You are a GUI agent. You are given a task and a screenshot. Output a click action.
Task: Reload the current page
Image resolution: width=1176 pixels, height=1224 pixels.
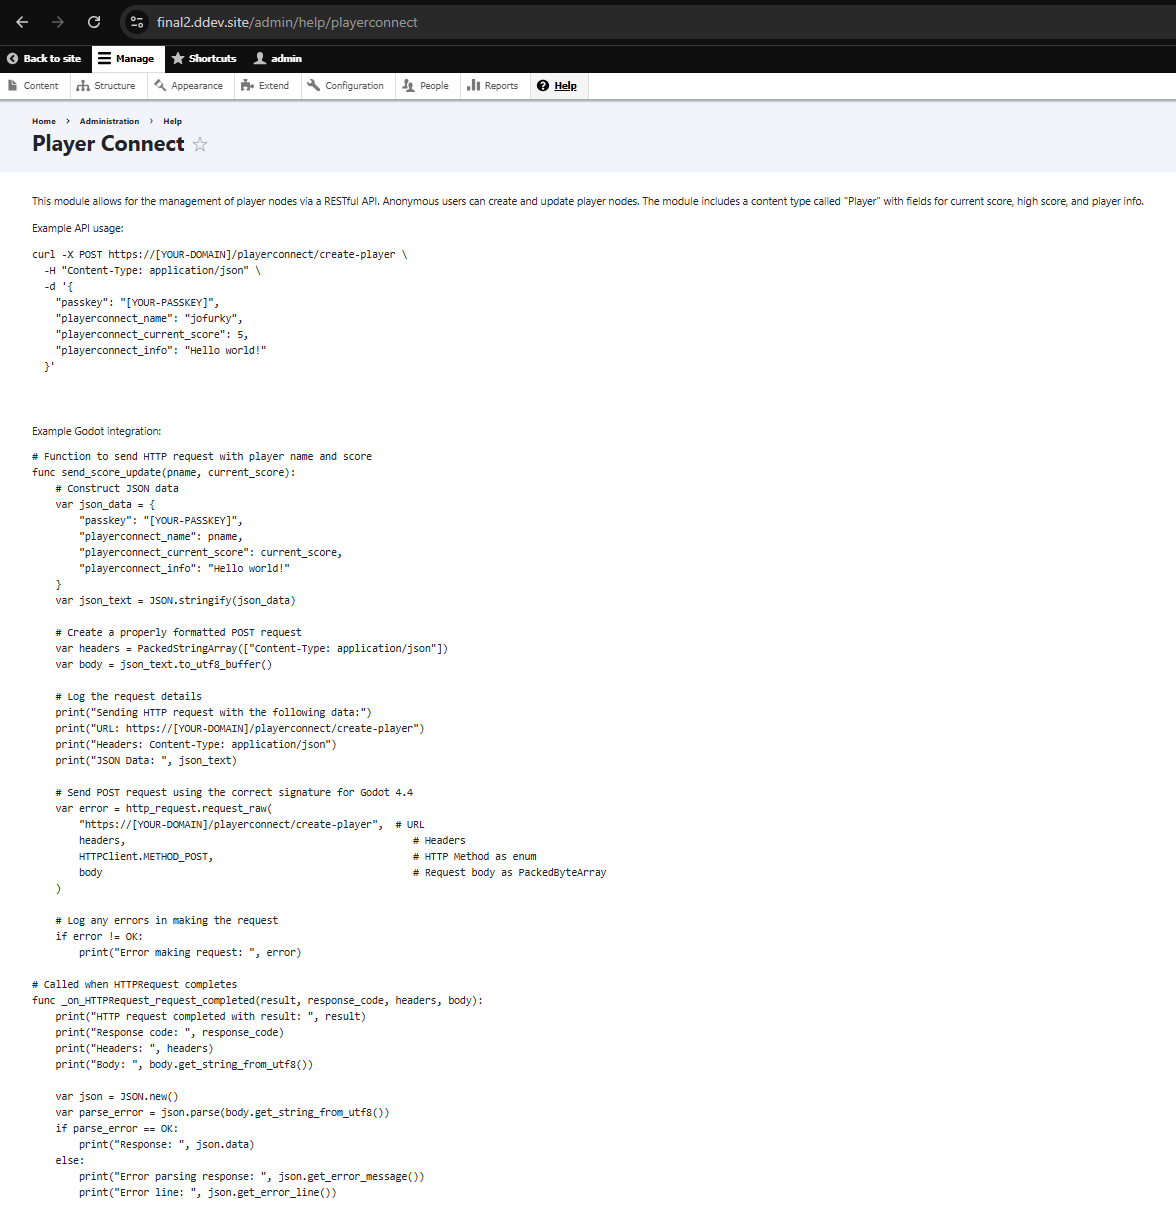click(x=94, y=22)
